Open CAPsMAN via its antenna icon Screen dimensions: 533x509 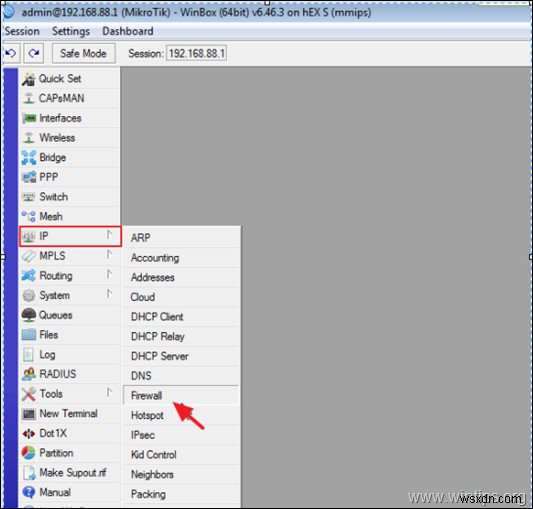pyautogui.click(x=29, y=99)
